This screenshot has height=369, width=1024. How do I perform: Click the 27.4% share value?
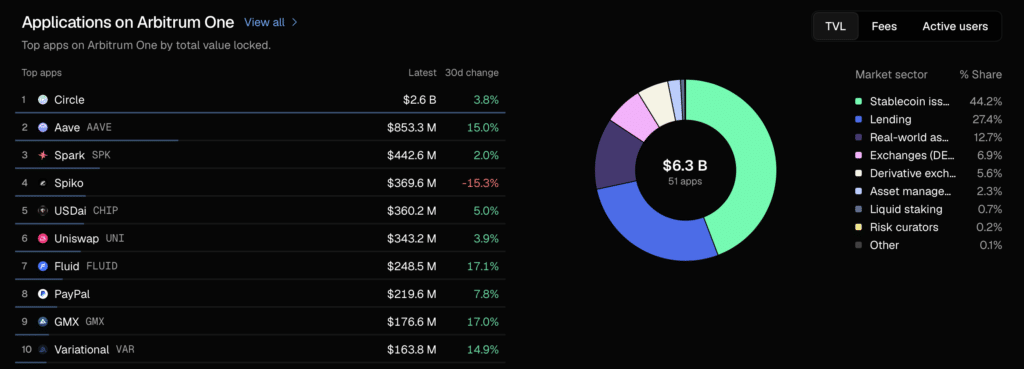987,120
